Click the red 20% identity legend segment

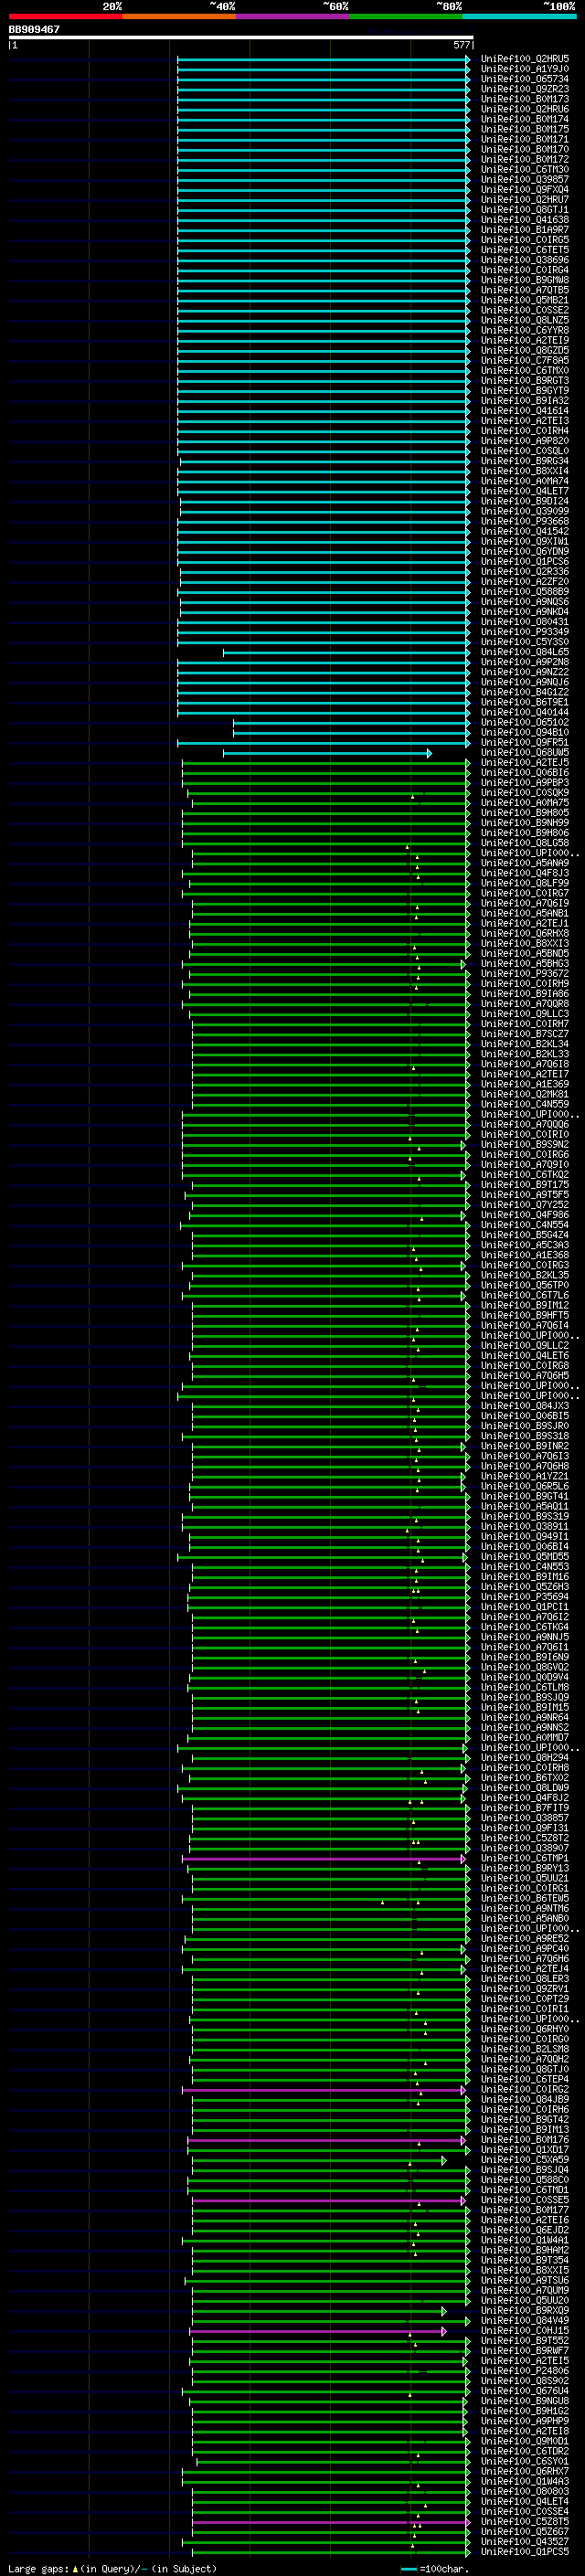65,16
